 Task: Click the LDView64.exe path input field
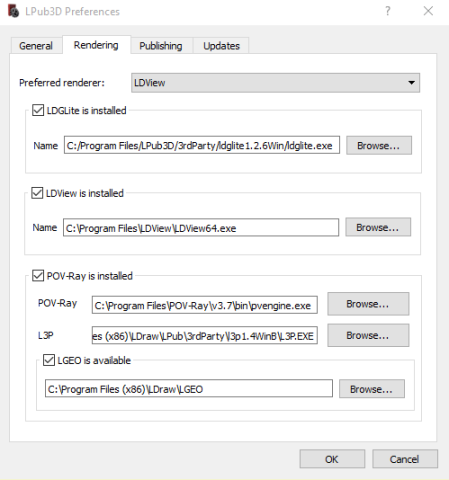point(201,228)
